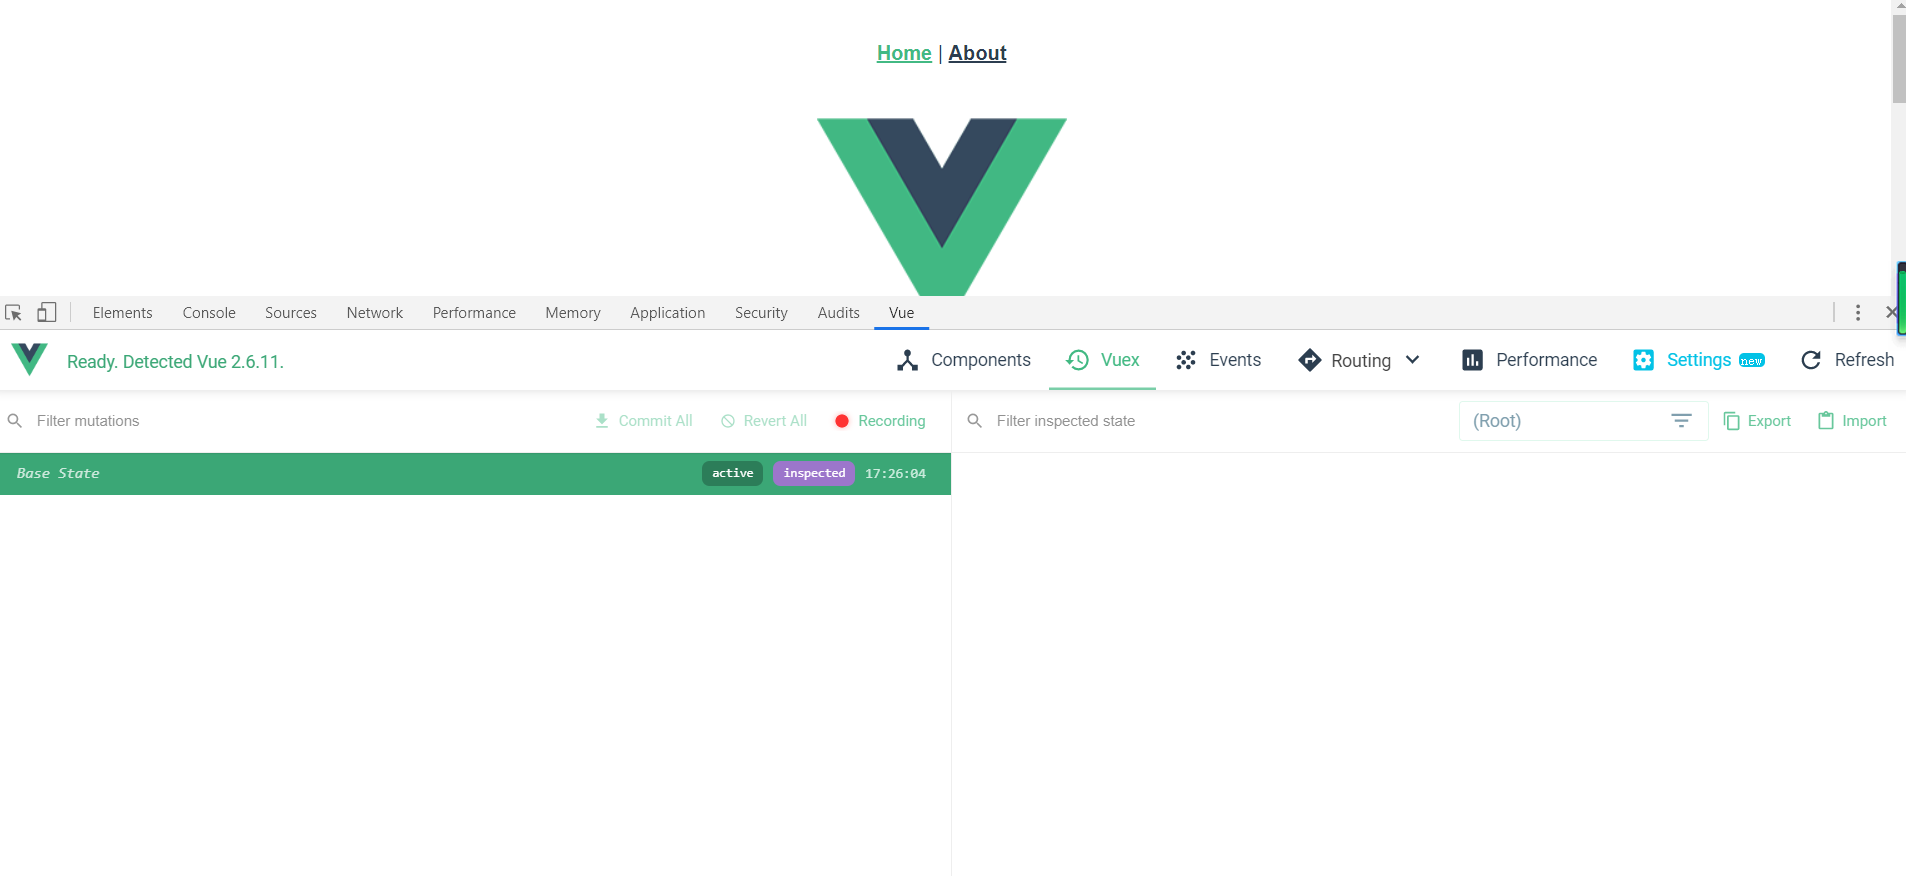The image size is (1906, 876).
Task: Open the Components view
Action: point(964,360)
